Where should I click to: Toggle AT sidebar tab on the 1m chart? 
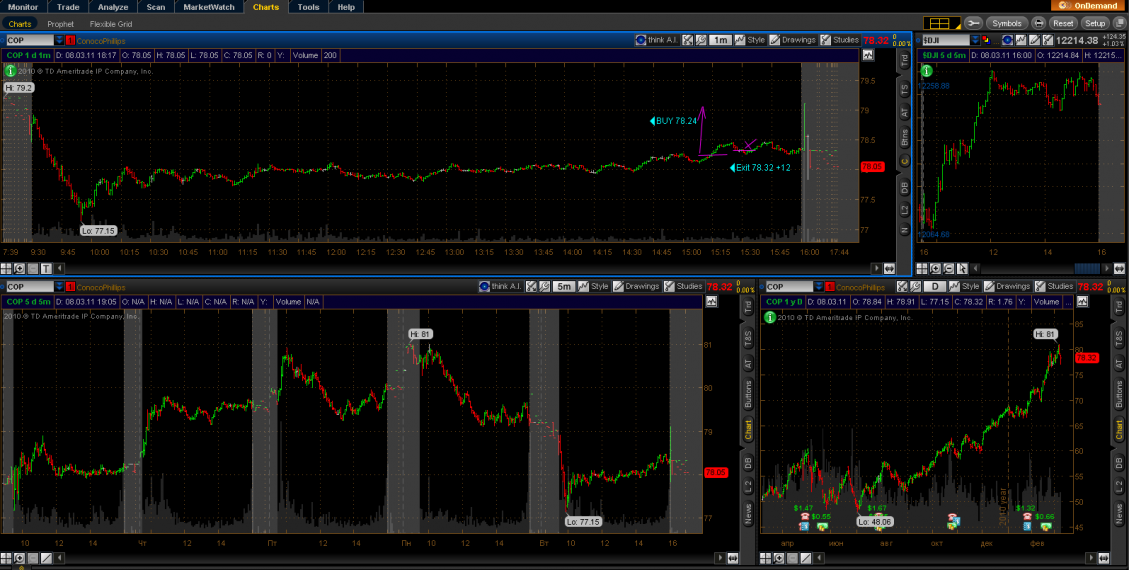[904, 112]
